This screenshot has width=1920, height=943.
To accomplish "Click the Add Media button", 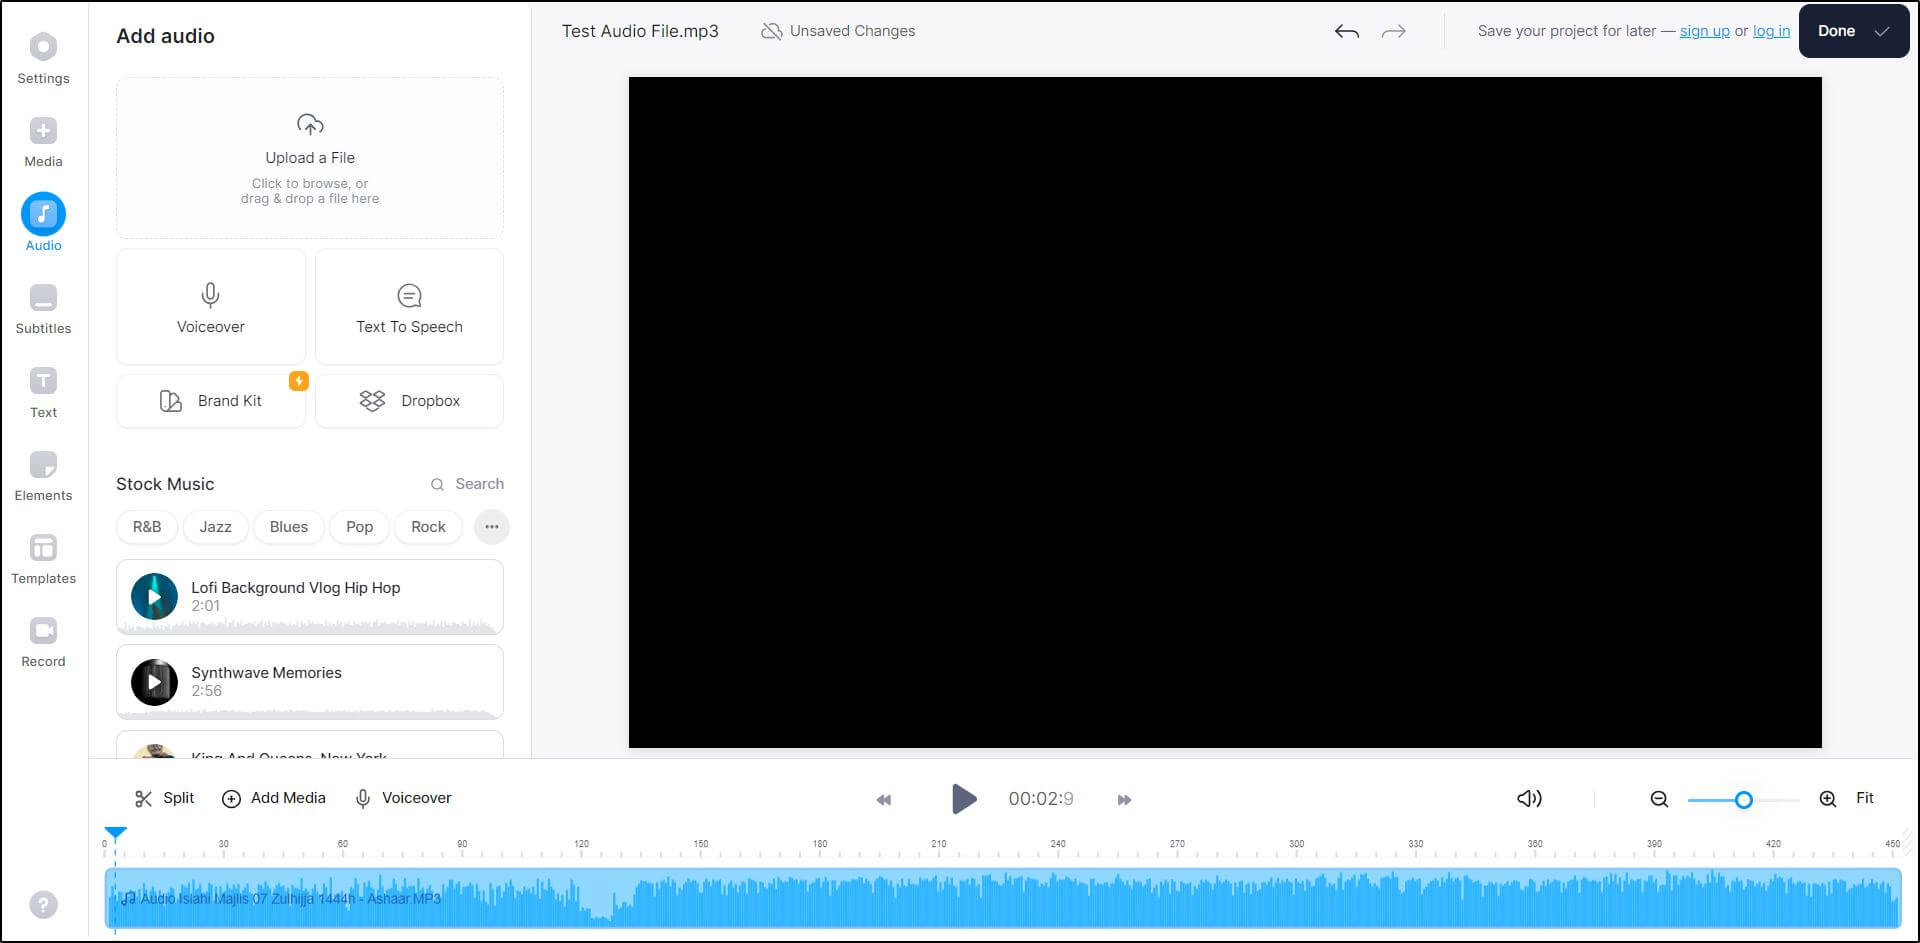I will pyautogui.click(x=274, y=798).
